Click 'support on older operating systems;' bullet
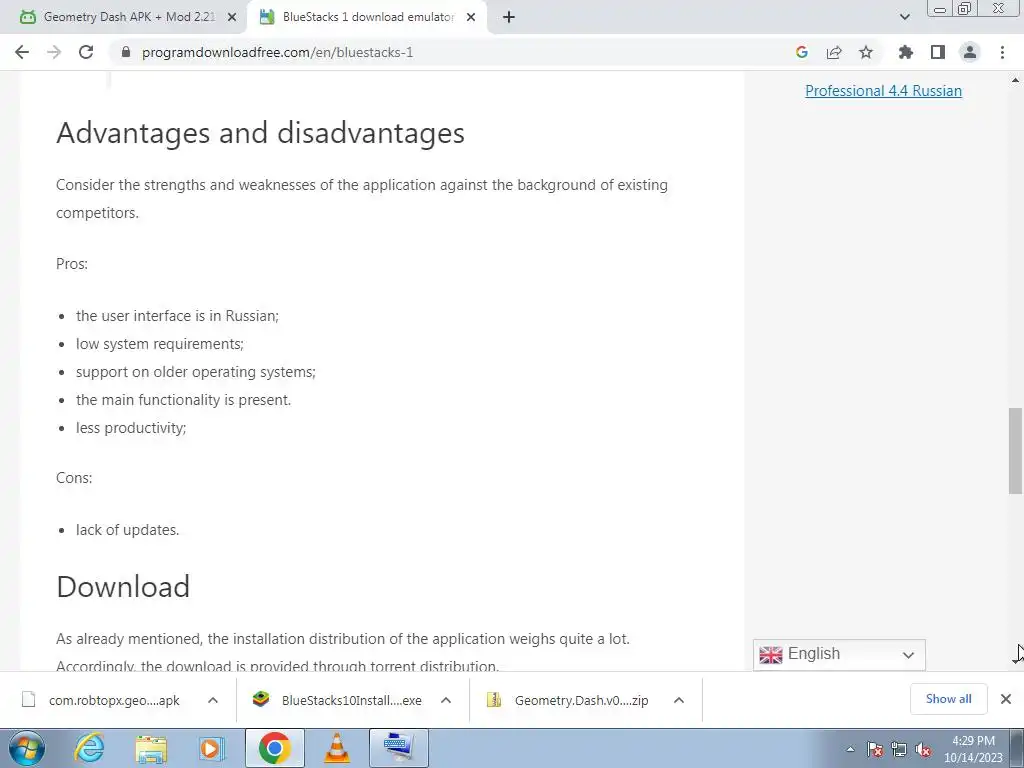 click(x=195, y=372)
